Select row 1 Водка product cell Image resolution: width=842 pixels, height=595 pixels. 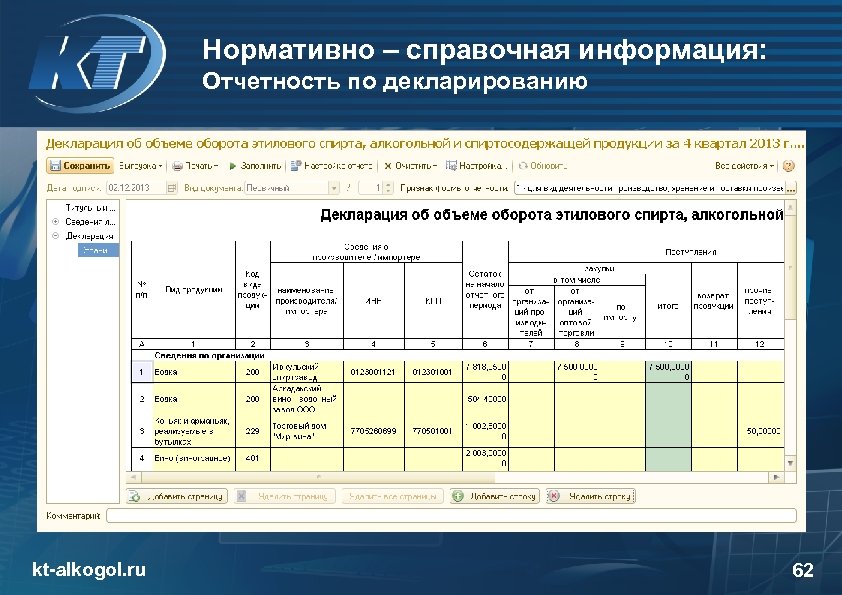194,372
